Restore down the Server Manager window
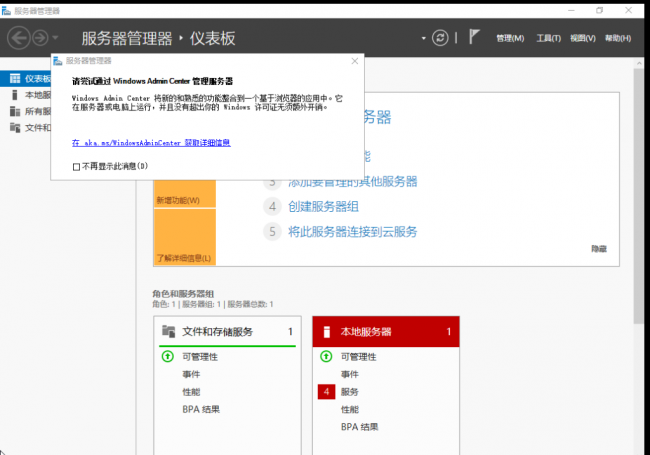This screenshot has height=455, width=650. click(599, 10)
